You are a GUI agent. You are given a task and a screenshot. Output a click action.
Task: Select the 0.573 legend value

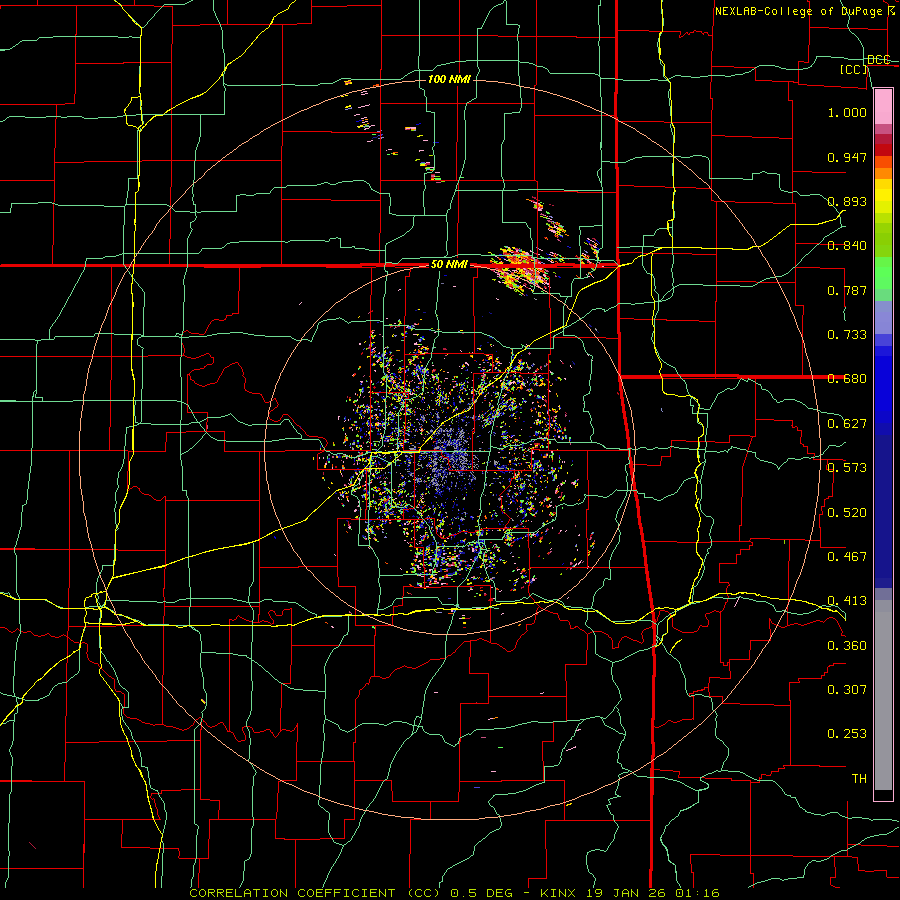coord(847,468)
